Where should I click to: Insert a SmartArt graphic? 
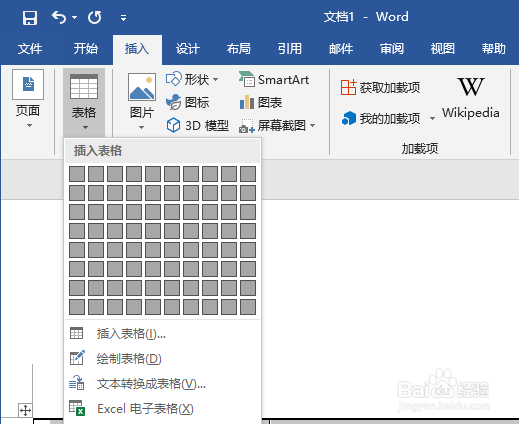pos(274,79)
